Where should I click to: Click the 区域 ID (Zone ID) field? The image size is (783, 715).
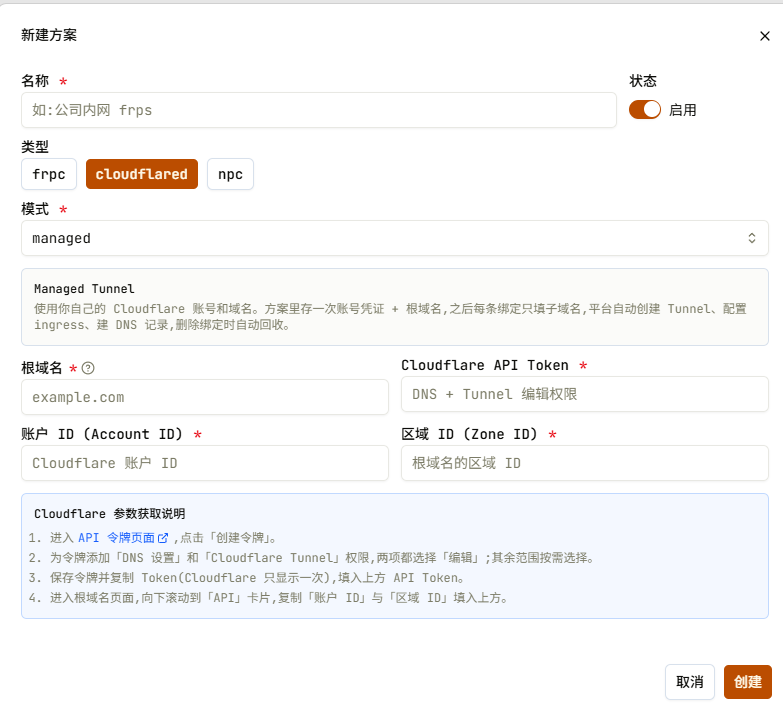click(585, 463)
